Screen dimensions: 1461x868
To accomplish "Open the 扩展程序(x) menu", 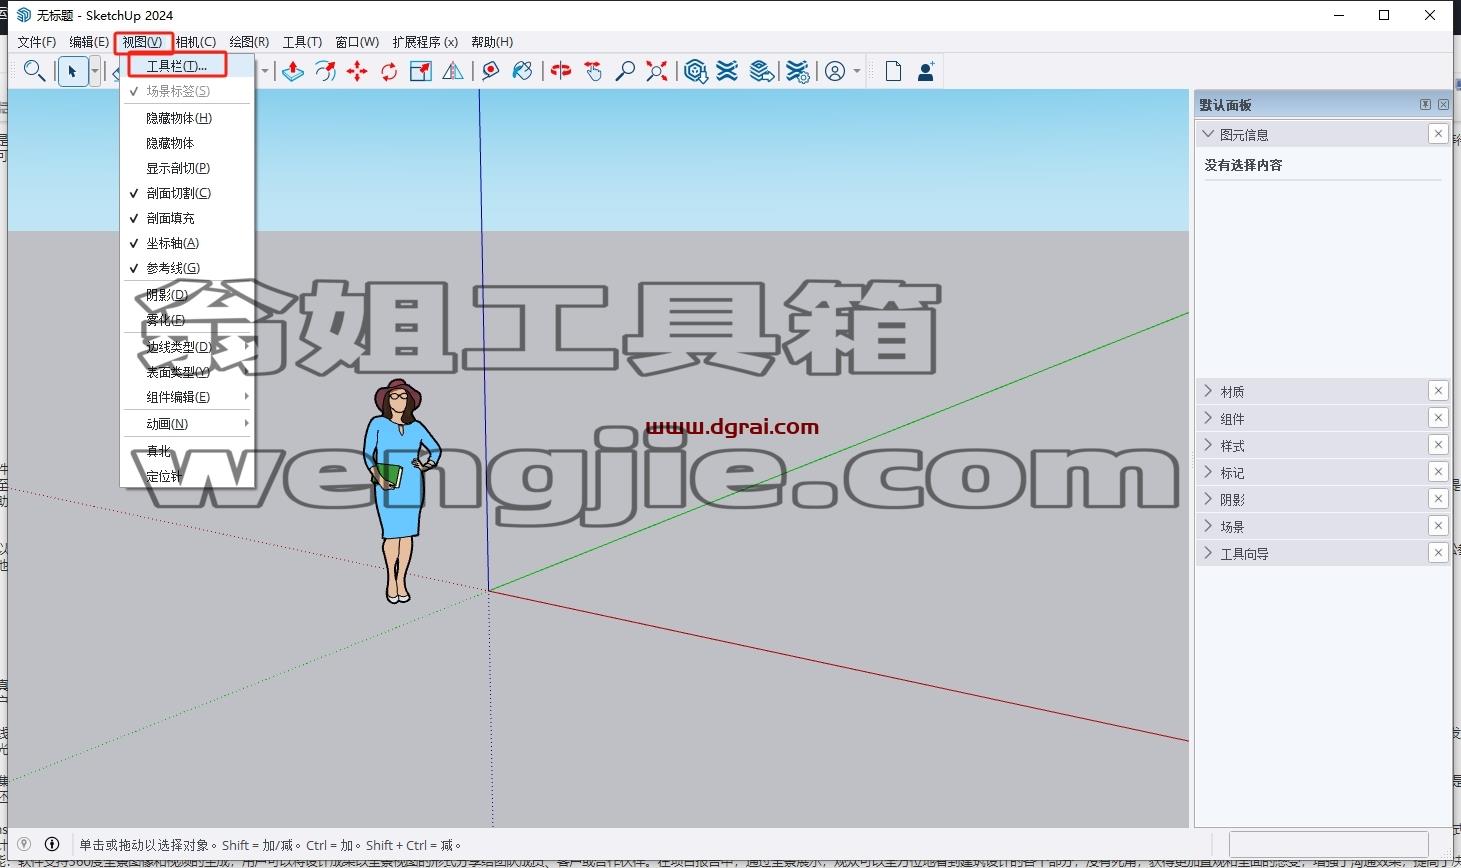I will pyautogui.click(x=425, y=42).
